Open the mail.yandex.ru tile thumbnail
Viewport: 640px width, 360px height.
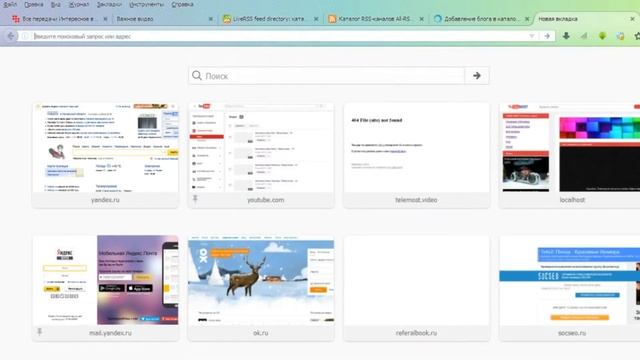[x=105, y=280]
